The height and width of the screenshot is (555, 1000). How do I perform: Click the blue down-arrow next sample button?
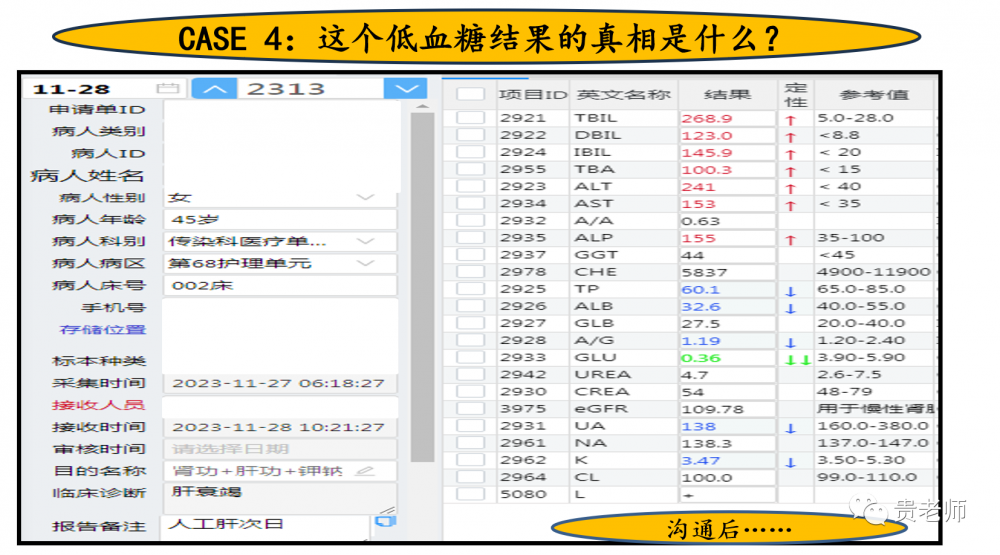[405, 89]
